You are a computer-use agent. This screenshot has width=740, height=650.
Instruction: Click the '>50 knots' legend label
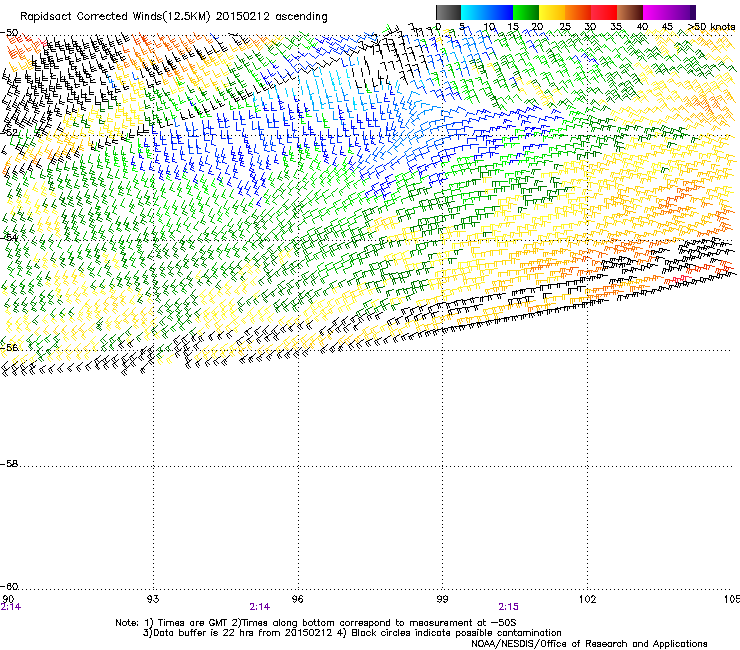711,26
